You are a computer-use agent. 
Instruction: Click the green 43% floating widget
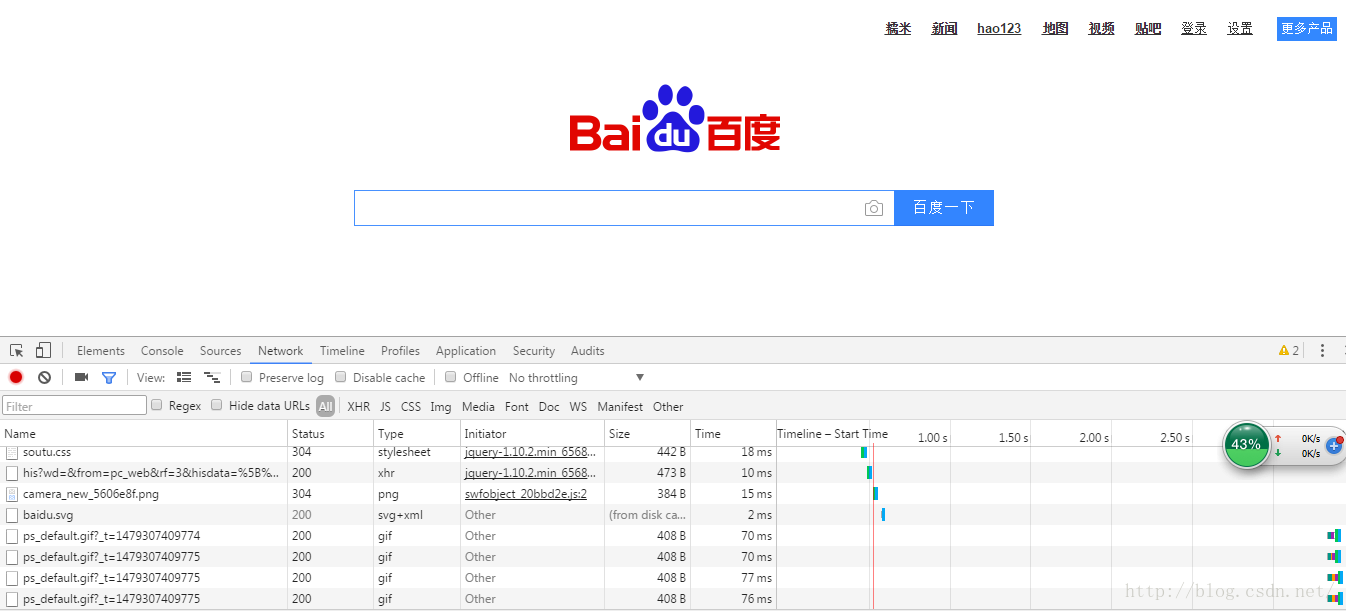click(x=1246, y=444)
